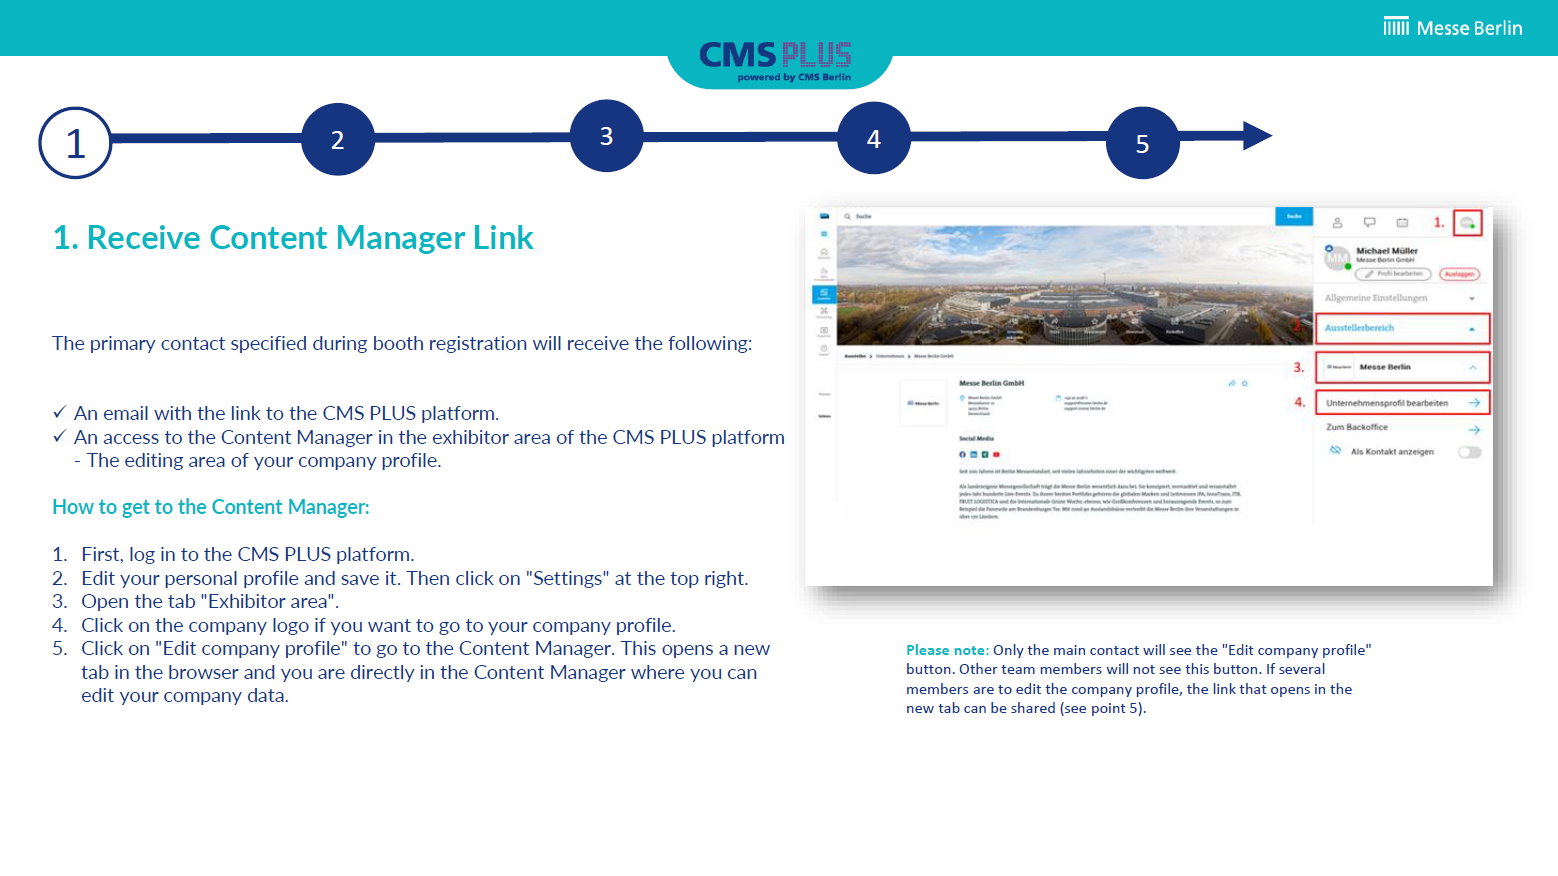The image size is (1558, 876).
Task: Click the Profil bearbeiten button
Action: tap(1393, 274)
